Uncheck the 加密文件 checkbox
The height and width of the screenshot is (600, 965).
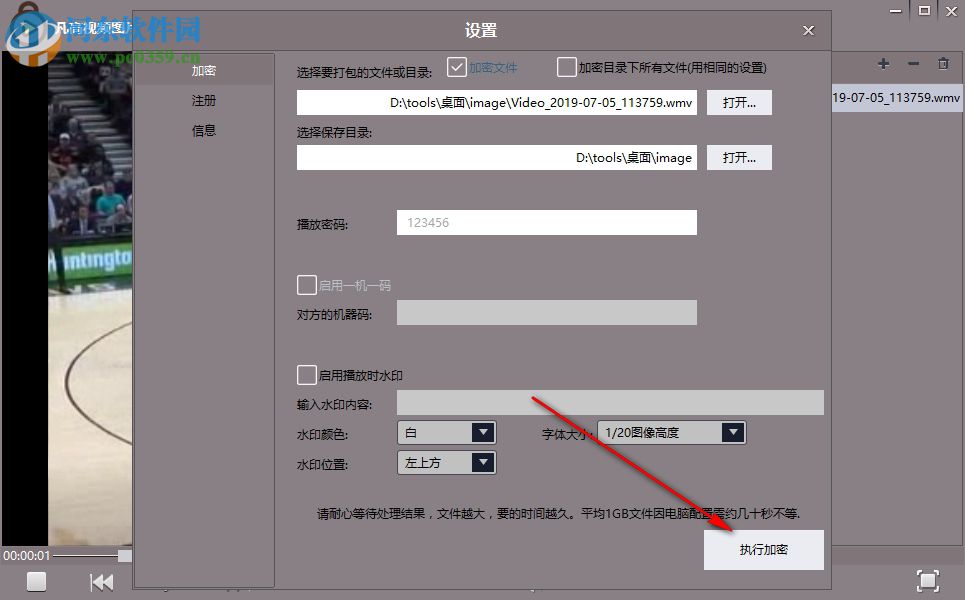[457, 66]
